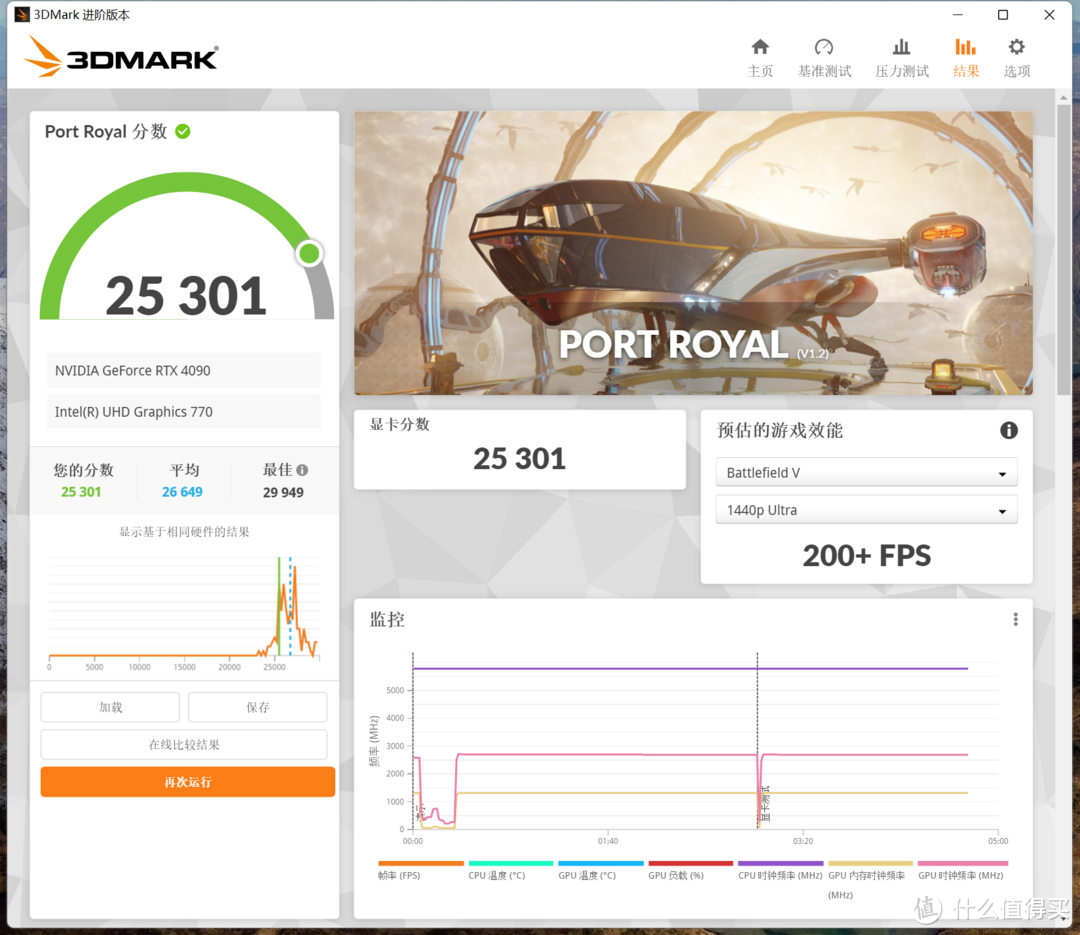
Task: Click the 3DMark title bar app icon
Action: (x=21, y=14)
